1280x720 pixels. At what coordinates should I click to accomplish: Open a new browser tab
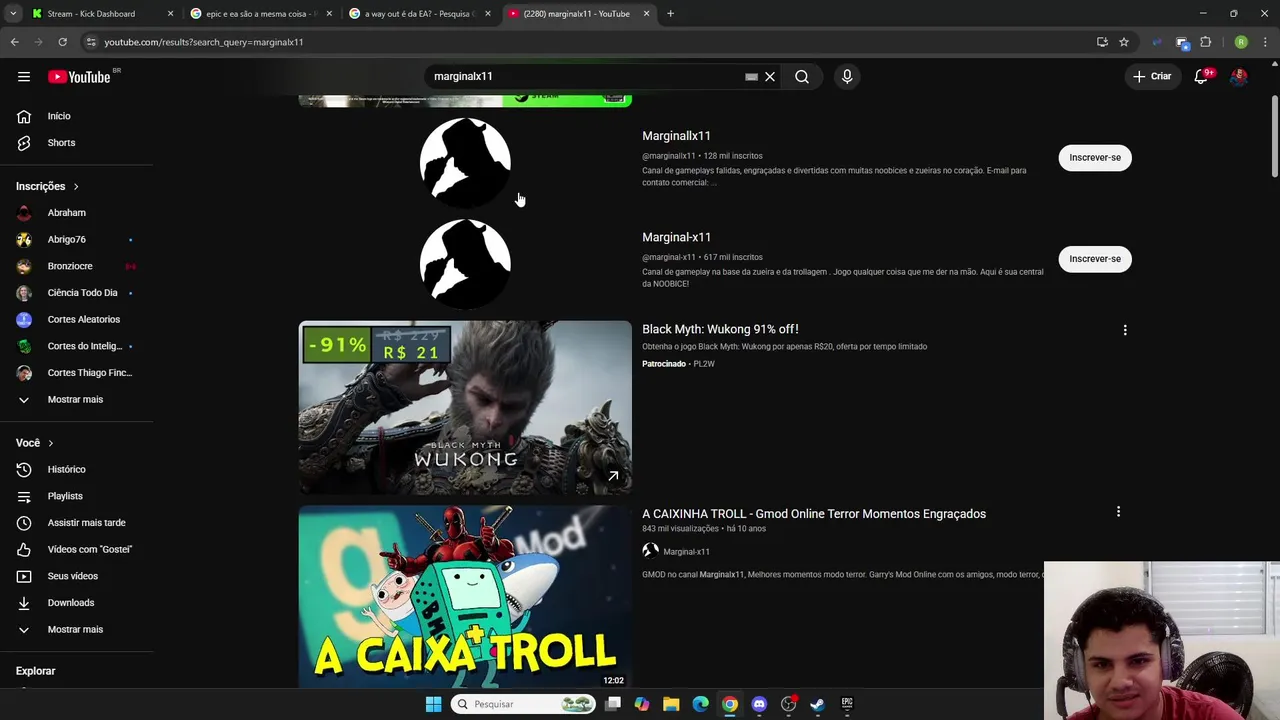pyautogui.click(x=670, y=14)
